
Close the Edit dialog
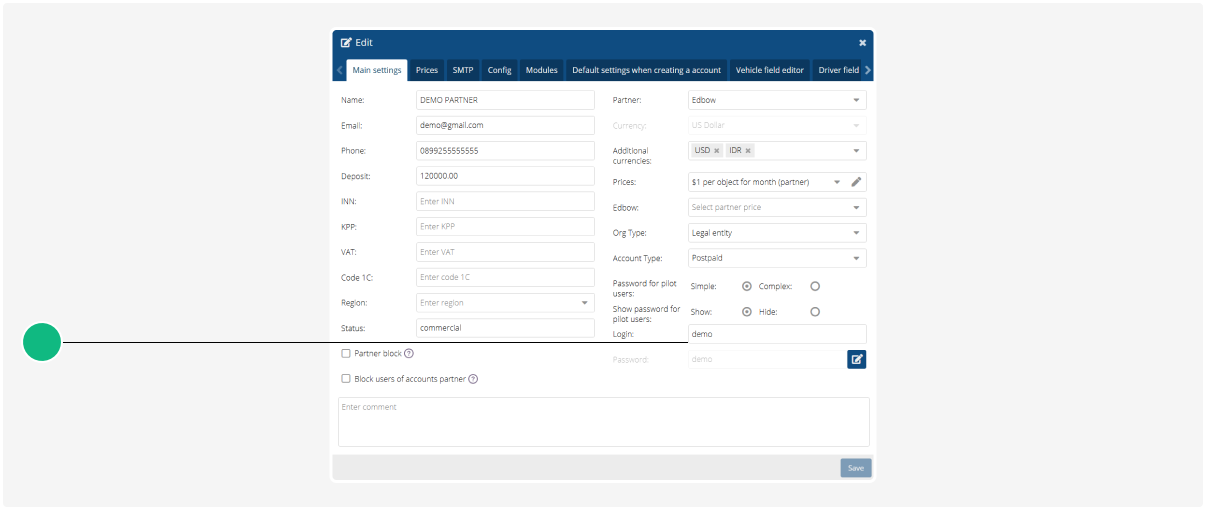click(863, 43)
